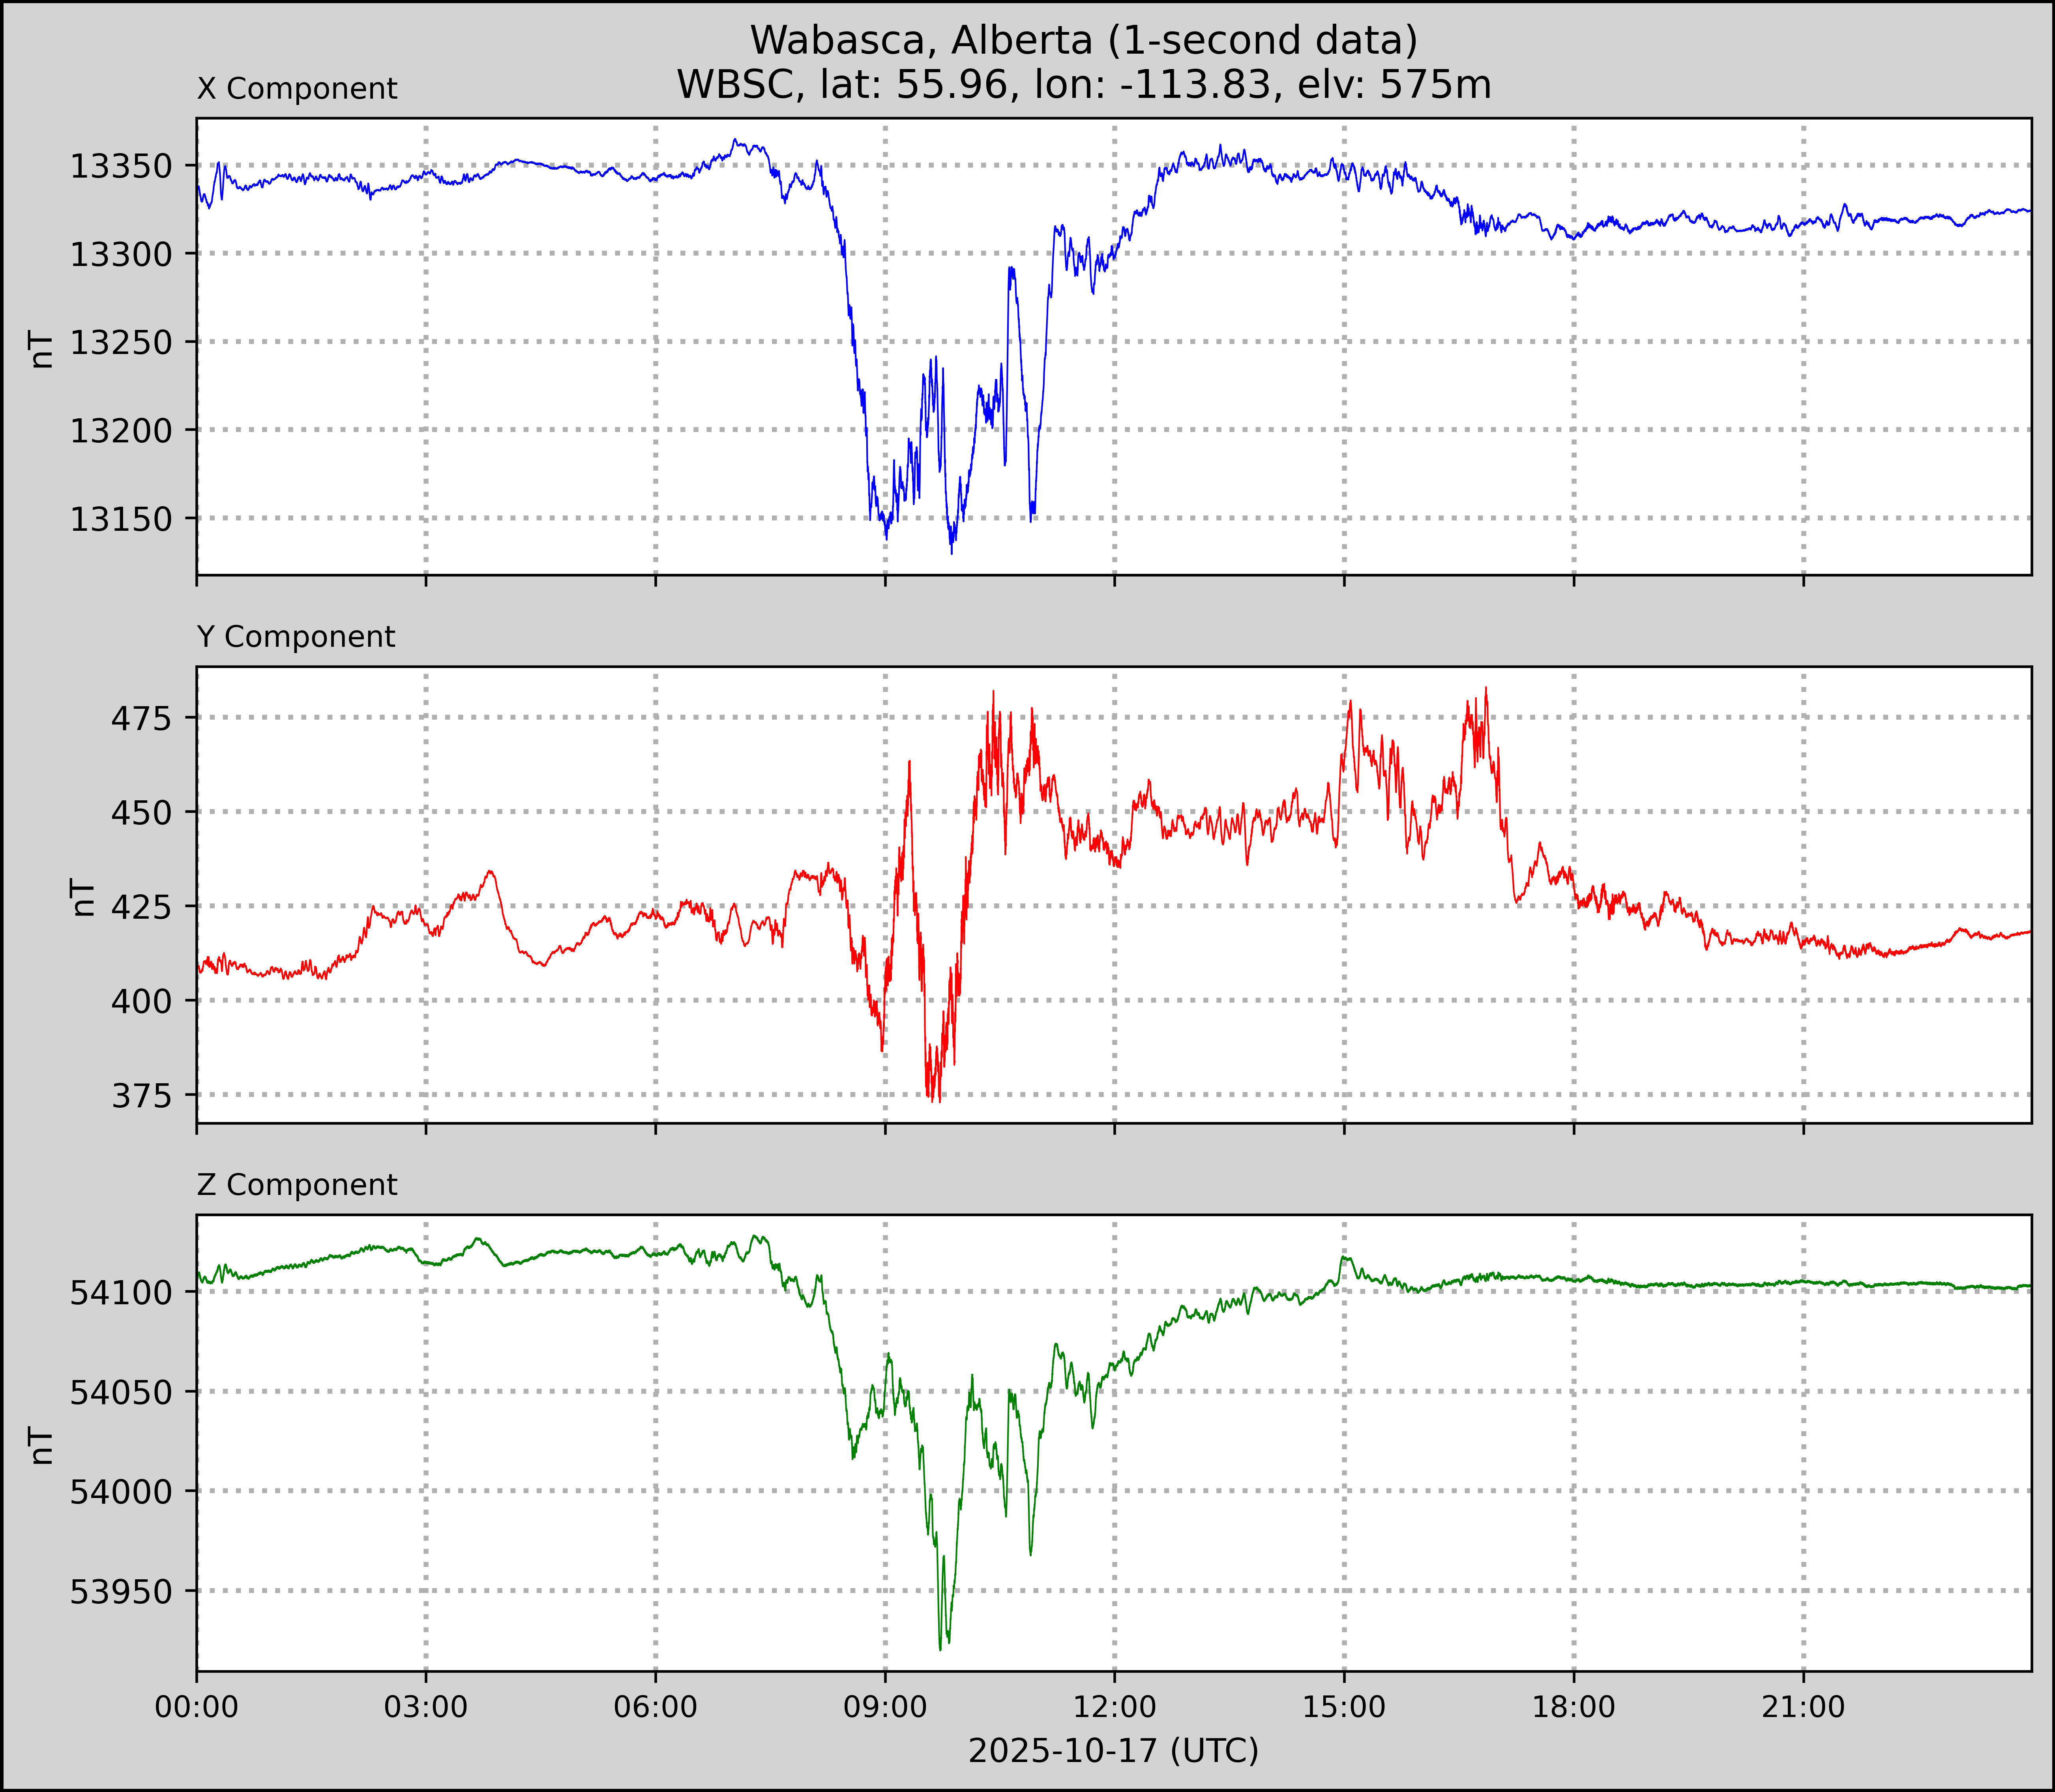The height and width of the screenshot is (1792, 2055).
Task: Click the 475 tick label in Y panel
Action: [x=141, y=718]
